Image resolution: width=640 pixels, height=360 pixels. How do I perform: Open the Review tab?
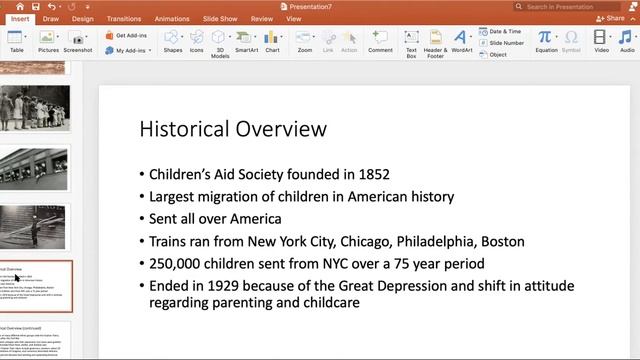pyautogui.click(x=262, y=19)
